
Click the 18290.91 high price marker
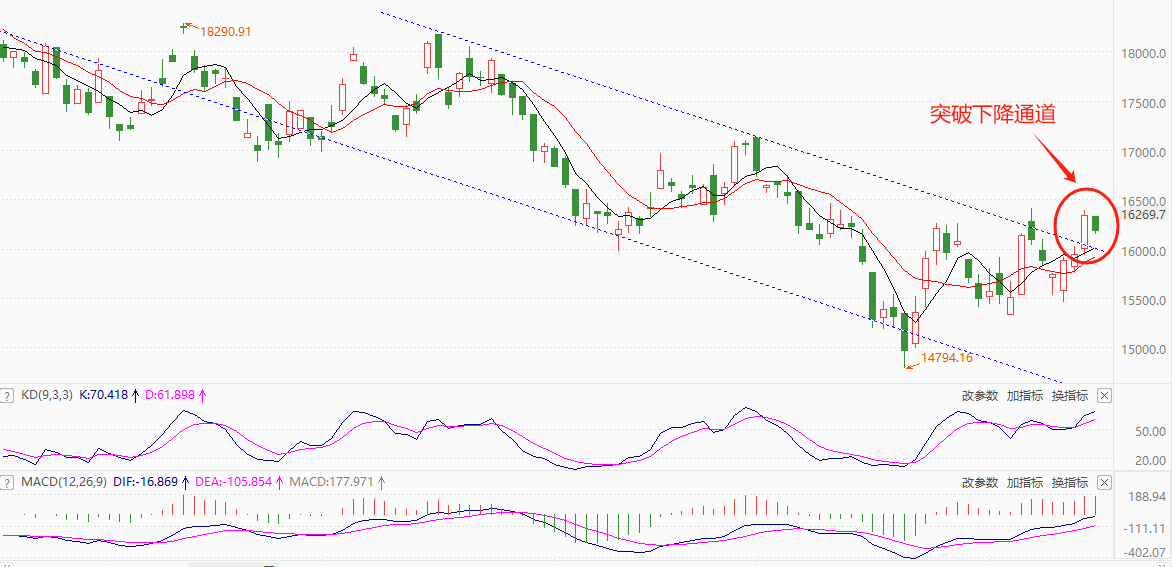(225, 32)
